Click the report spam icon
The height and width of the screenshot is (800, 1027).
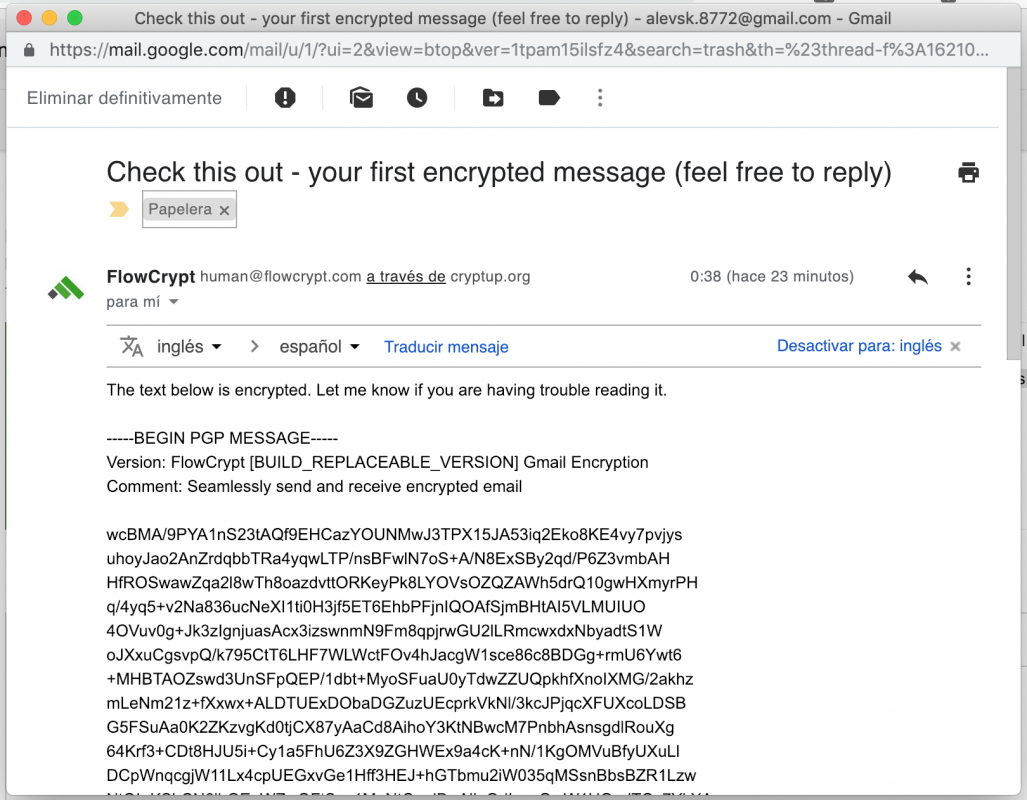[x=286, y=97]
